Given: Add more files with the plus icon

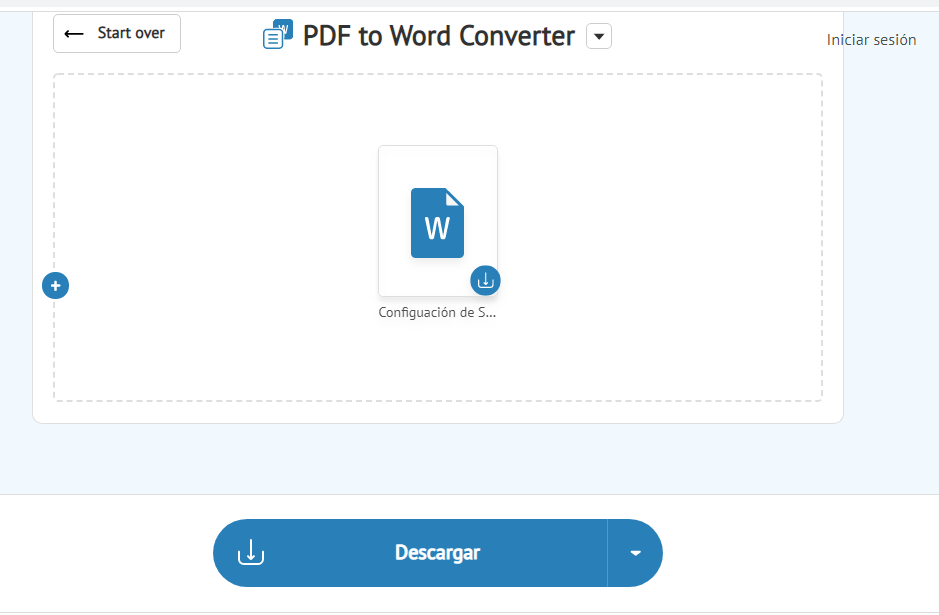Looking at the screenshot, I should 56,286.
